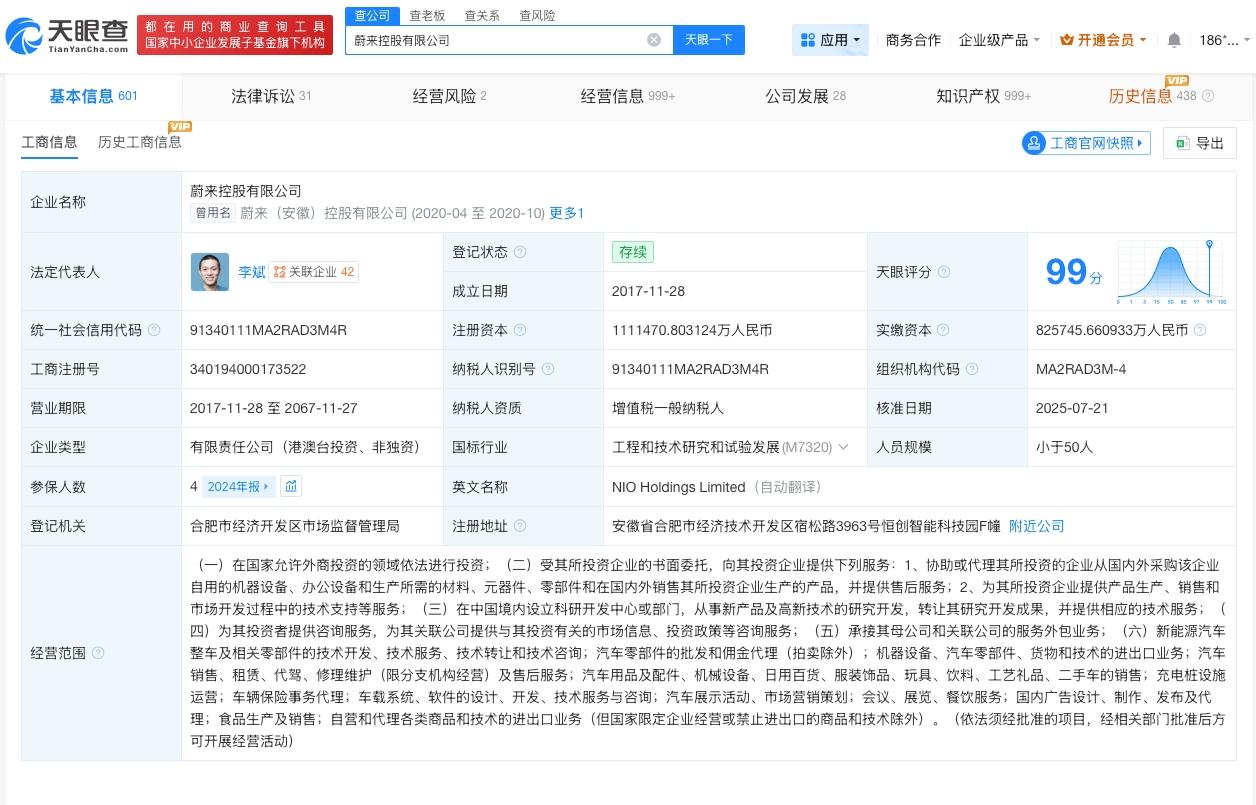1256x805 pixels.
Task: Switch to the 查关系 search tab
Action: (482, 15)
